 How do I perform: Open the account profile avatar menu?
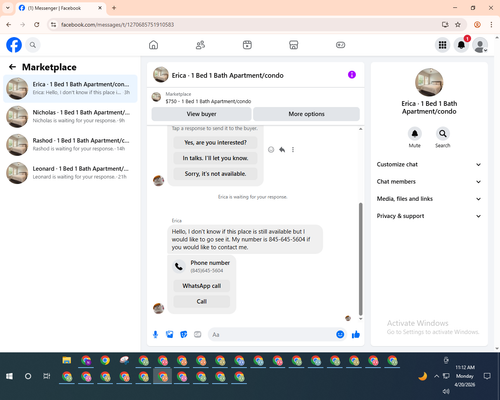(480, 45)
